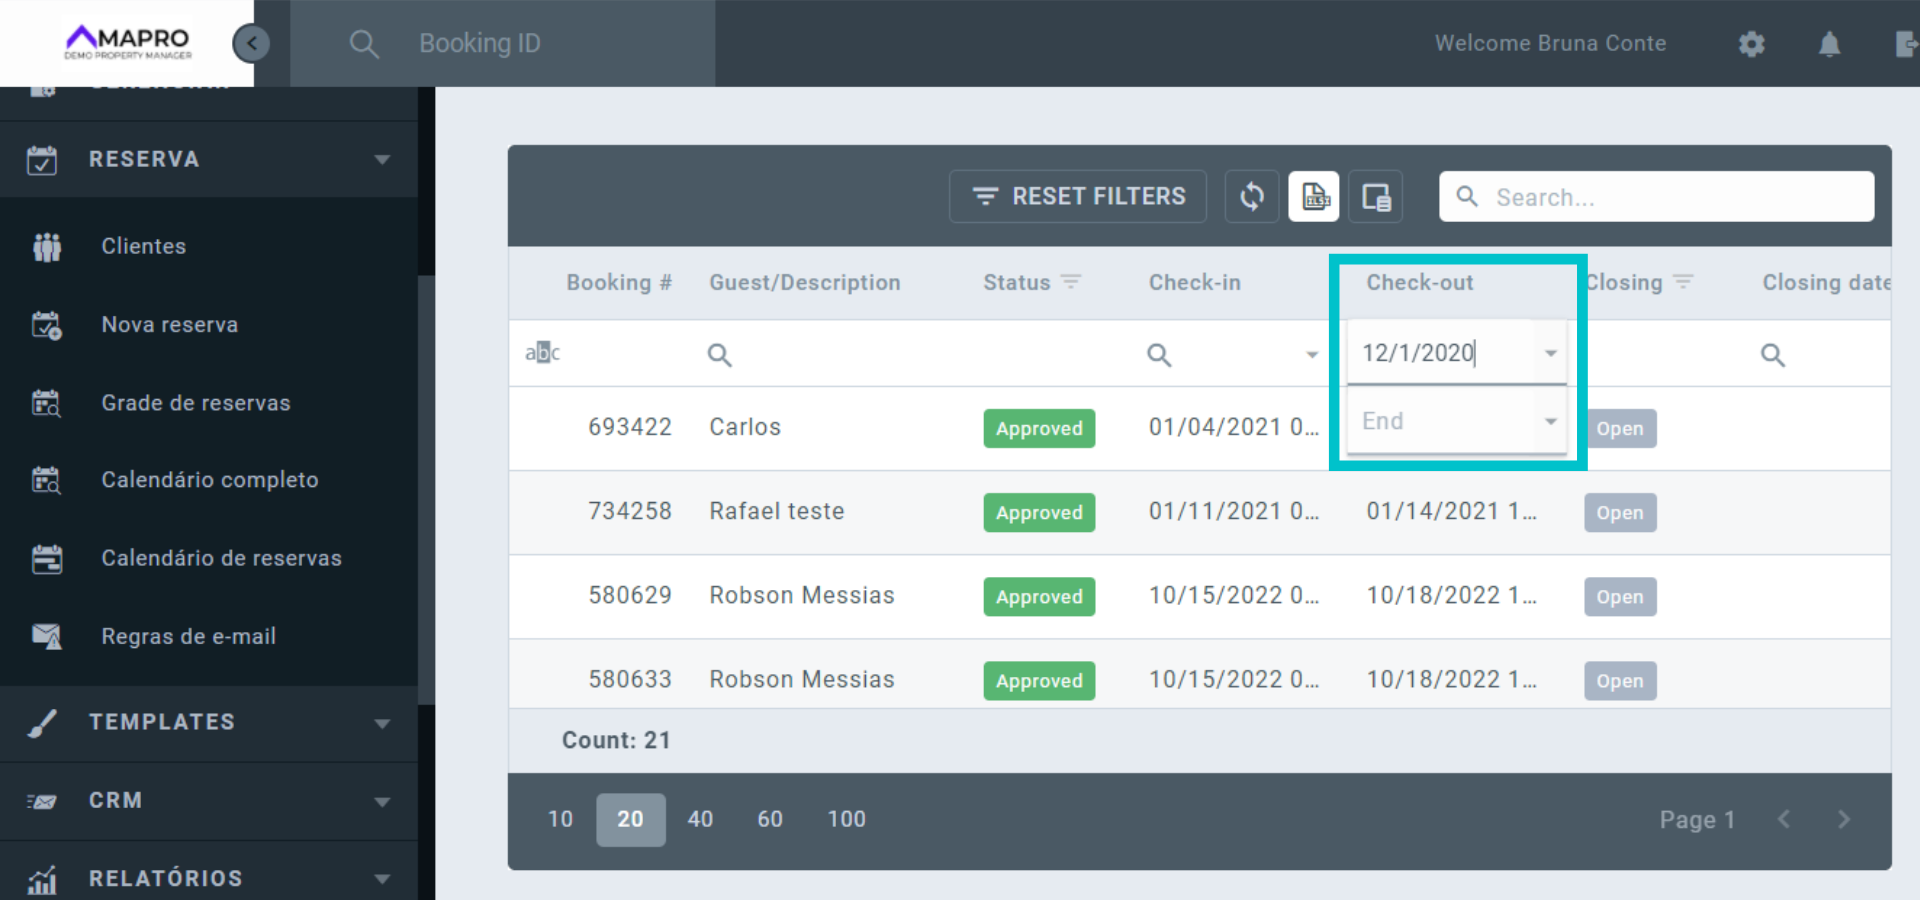Export table data to Excel icon
Image resolution: width=1920 pixels, height=900 pixels.
tap(1314, 196)
